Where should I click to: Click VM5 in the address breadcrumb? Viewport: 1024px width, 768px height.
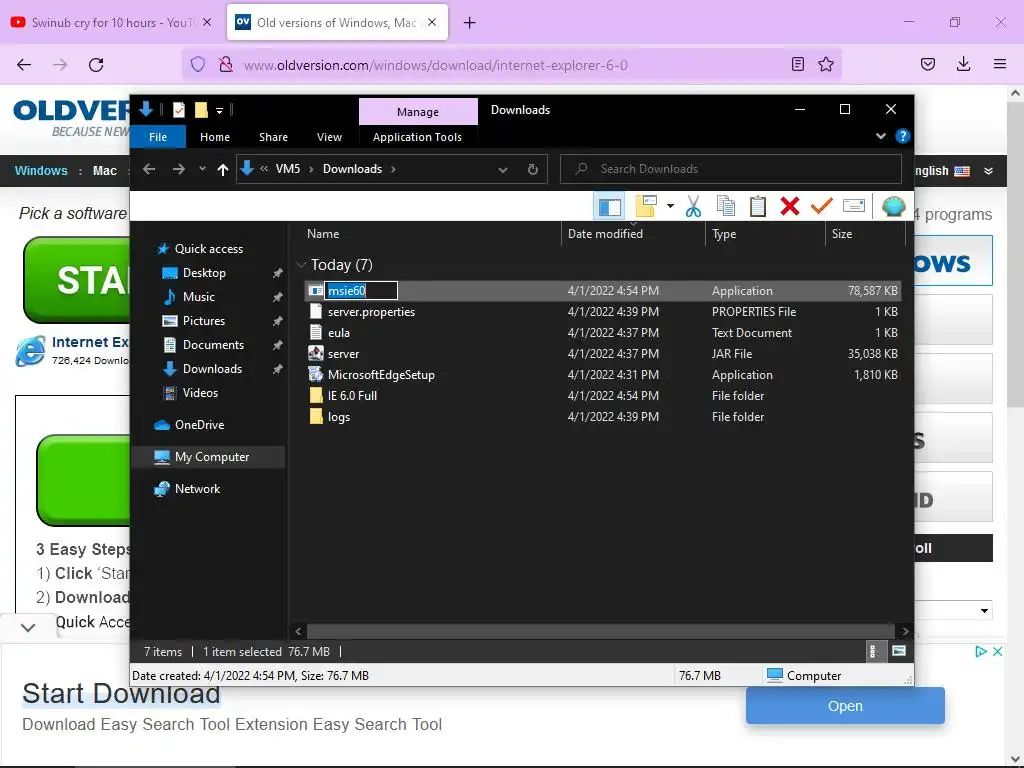coord(288,169)
